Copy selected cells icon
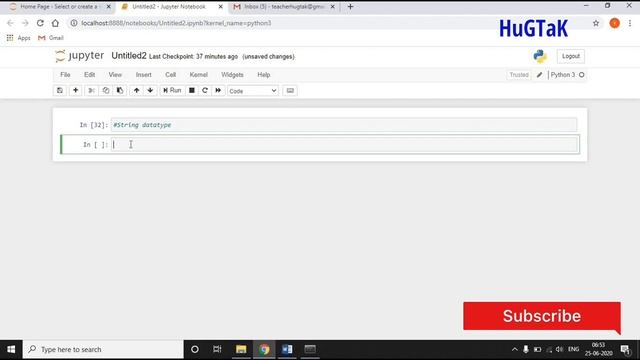640x360 pixels. click(106, 91)
